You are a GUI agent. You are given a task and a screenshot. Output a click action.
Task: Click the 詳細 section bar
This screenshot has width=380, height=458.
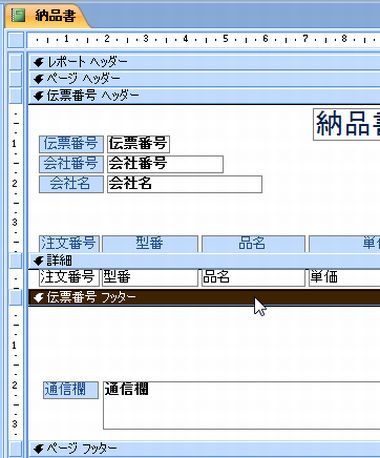pos(204,260)
